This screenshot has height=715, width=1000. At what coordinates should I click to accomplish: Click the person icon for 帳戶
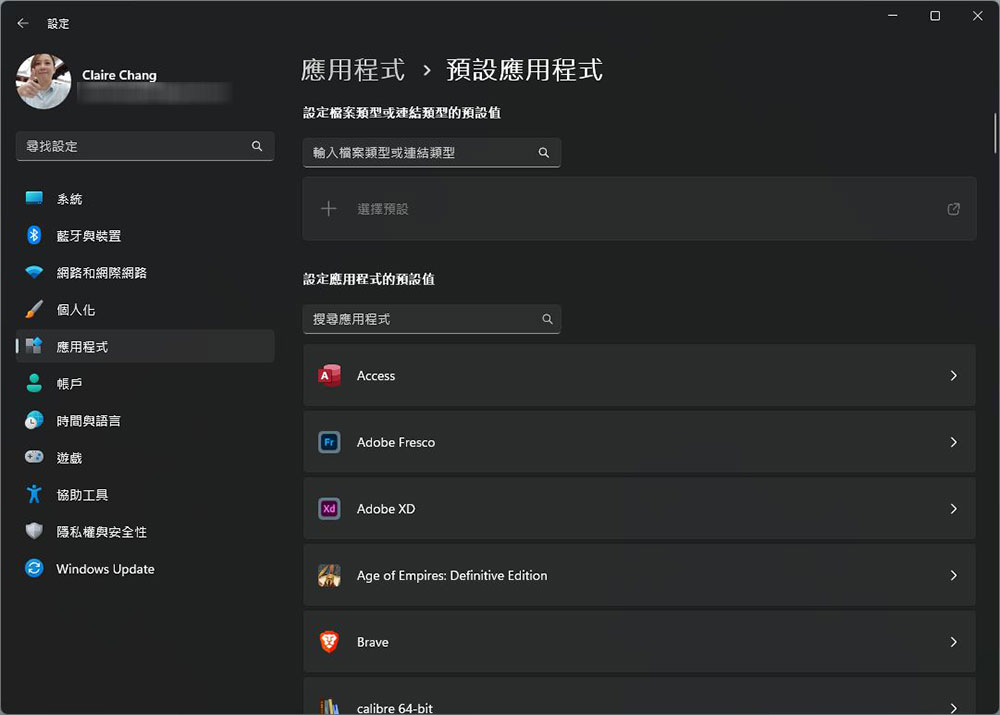pos(34,383)
